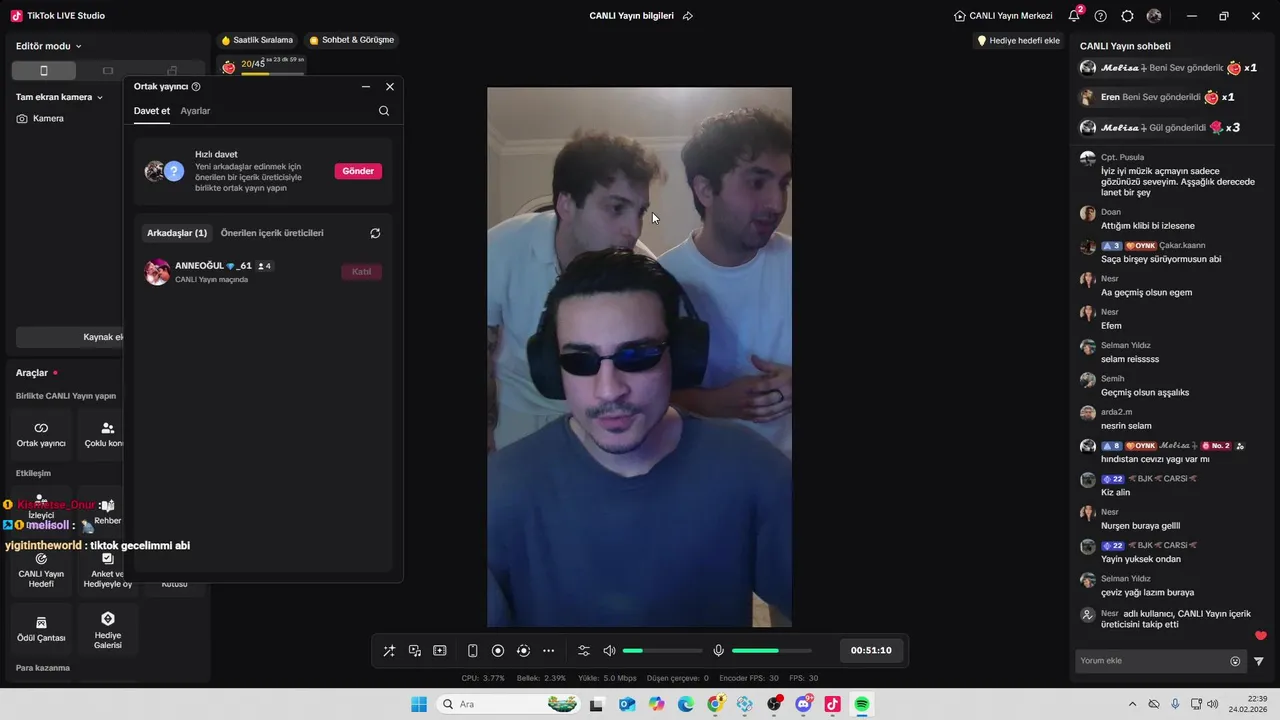The height and width of the screenshot is (720, 1280).
Task: Click Katıl button for ANNEOĞUL
Action: coord(361,272)
